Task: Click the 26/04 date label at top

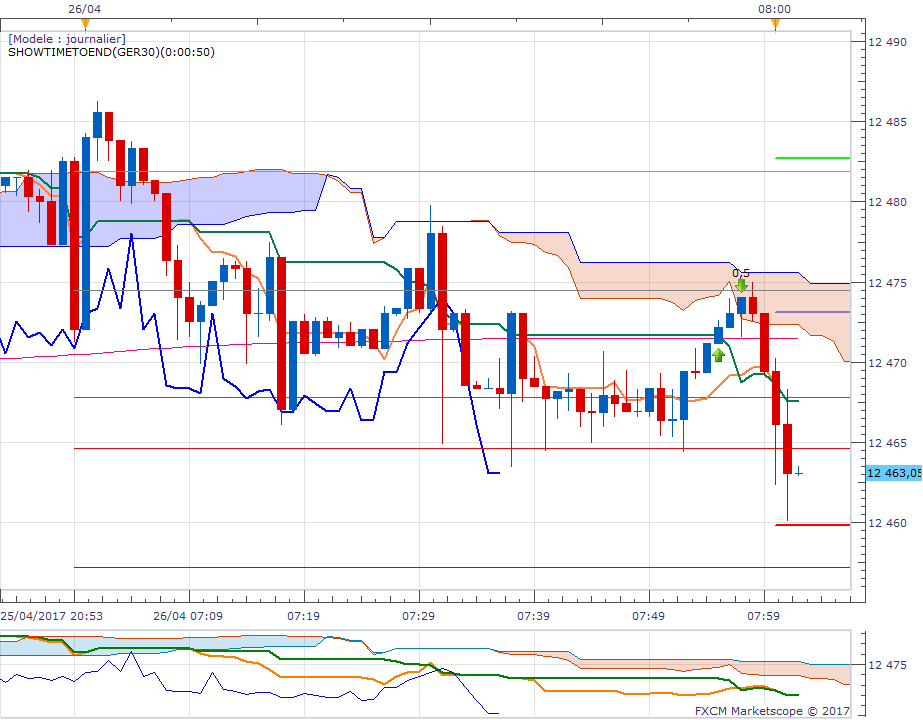Action: pyautogui.click(x=84, y=9)
